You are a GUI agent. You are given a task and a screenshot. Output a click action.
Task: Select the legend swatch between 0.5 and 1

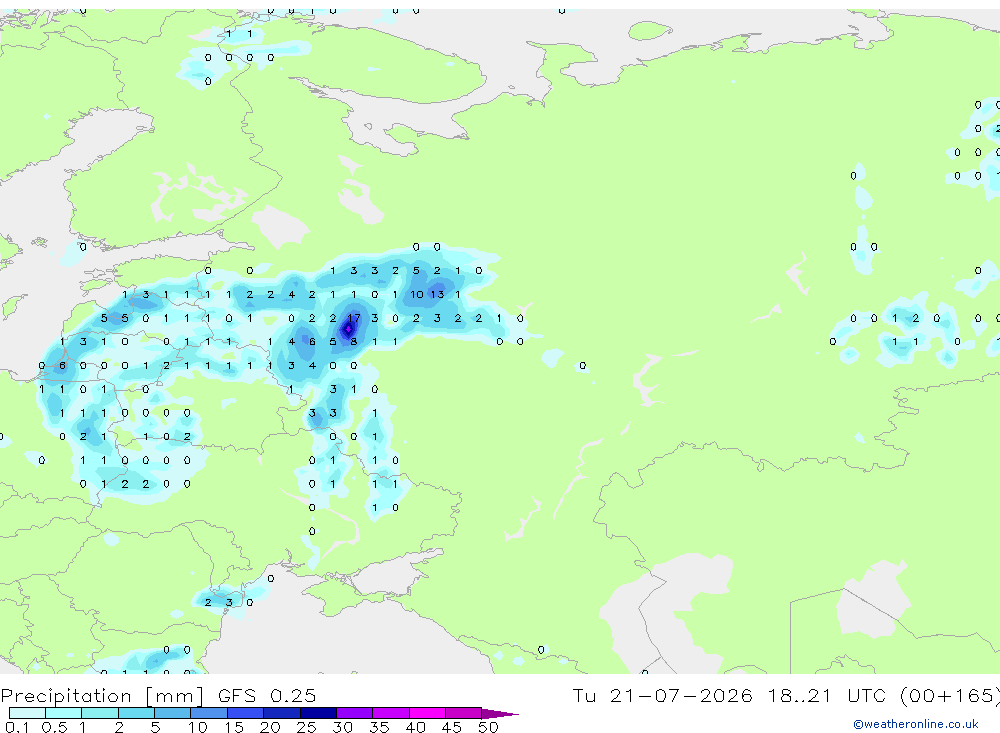click(x=64, y=713)
